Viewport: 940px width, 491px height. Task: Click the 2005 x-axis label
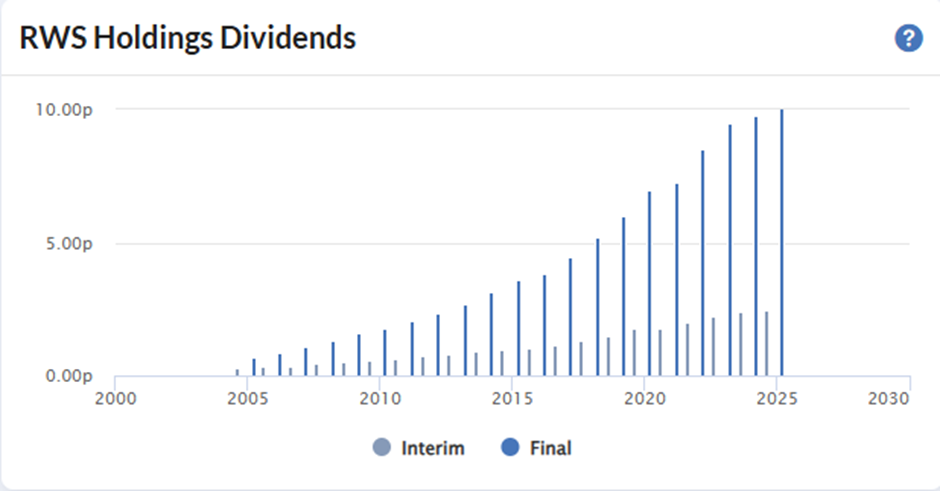248,399
